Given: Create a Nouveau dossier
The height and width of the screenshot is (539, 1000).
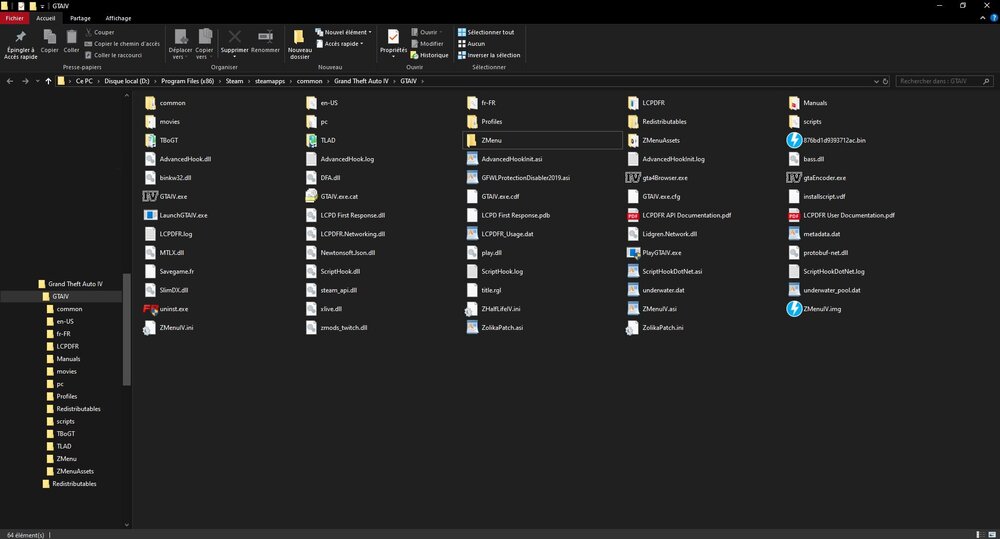Looking at the screenshot, I should pos(299,44).
